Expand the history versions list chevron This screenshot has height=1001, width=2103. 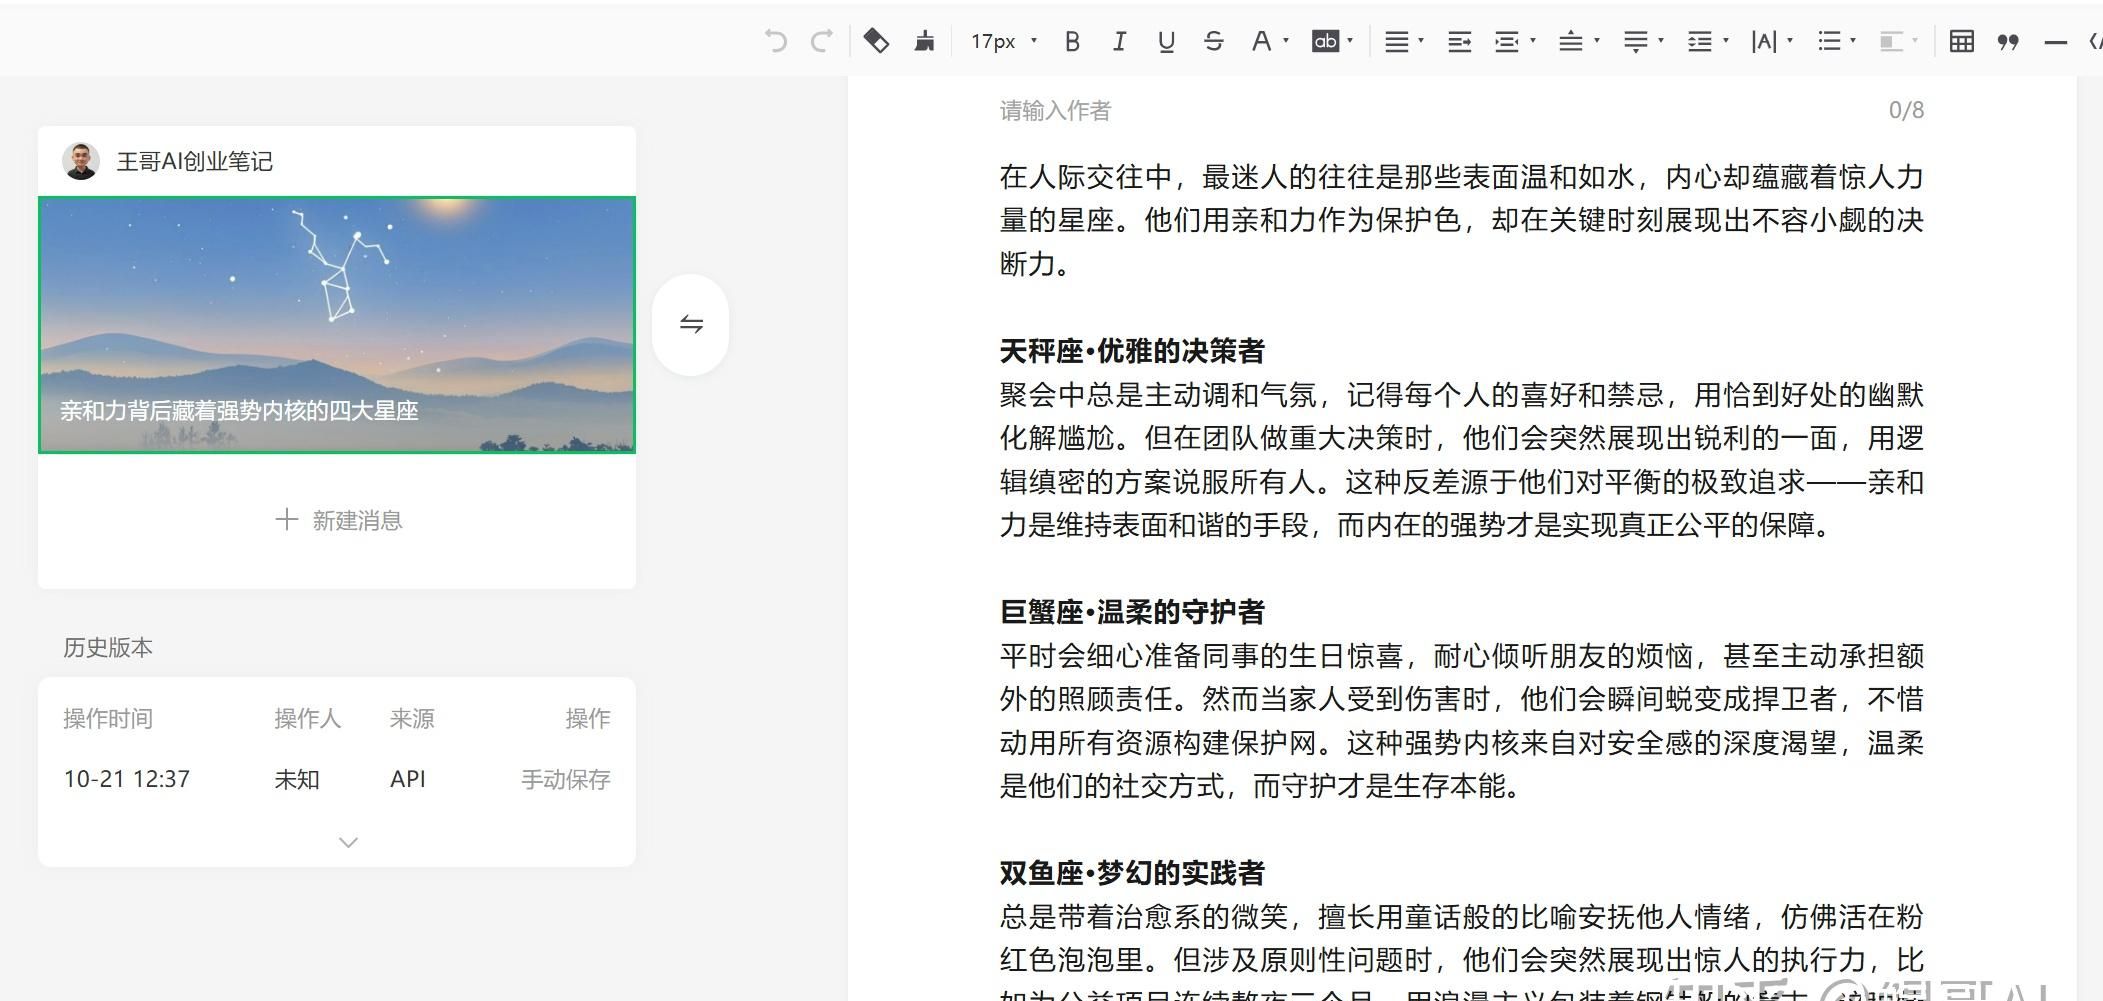pyautogui.click(x=348, y=842)
